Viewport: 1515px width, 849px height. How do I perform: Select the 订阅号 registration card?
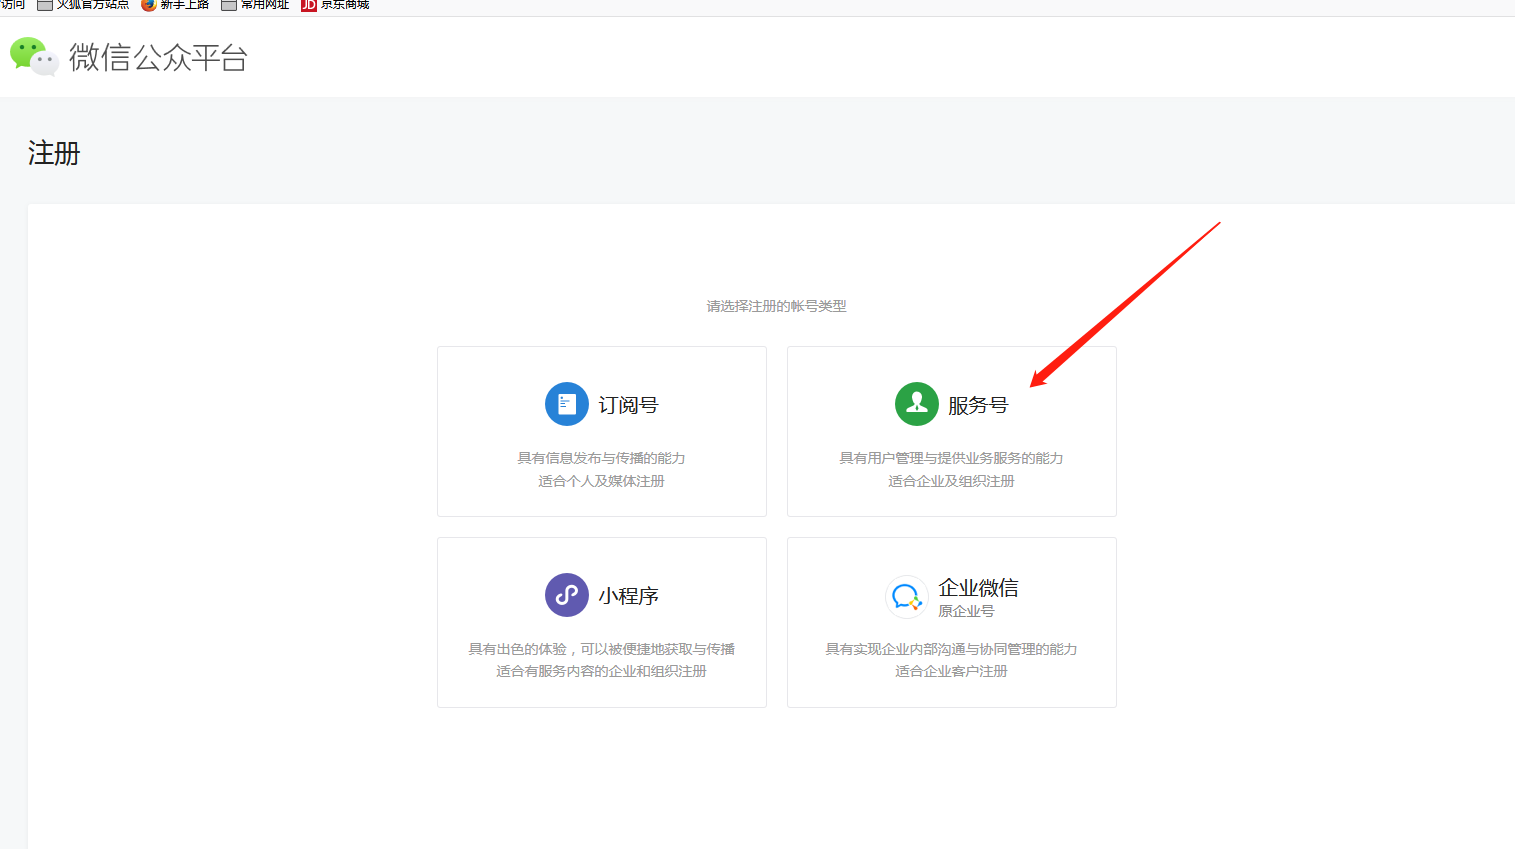coord(601,431)
